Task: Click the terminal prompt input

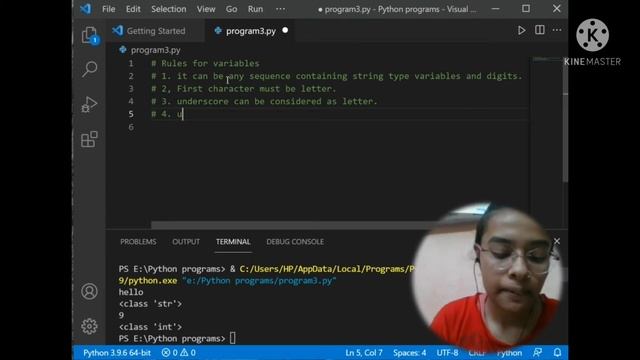Action: pos(232,338)
